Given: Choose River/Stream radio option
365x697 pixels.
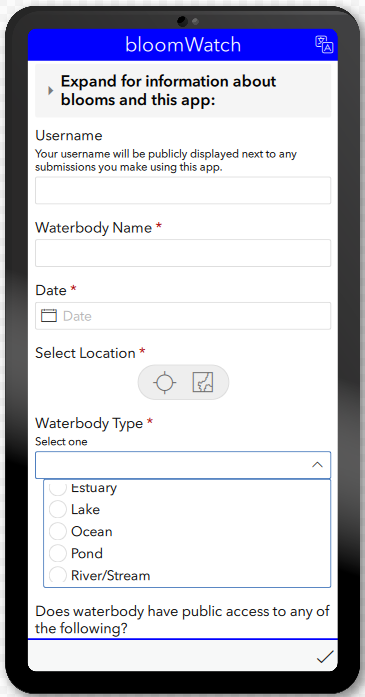Looking at the screenshot, I should (58, 575).
